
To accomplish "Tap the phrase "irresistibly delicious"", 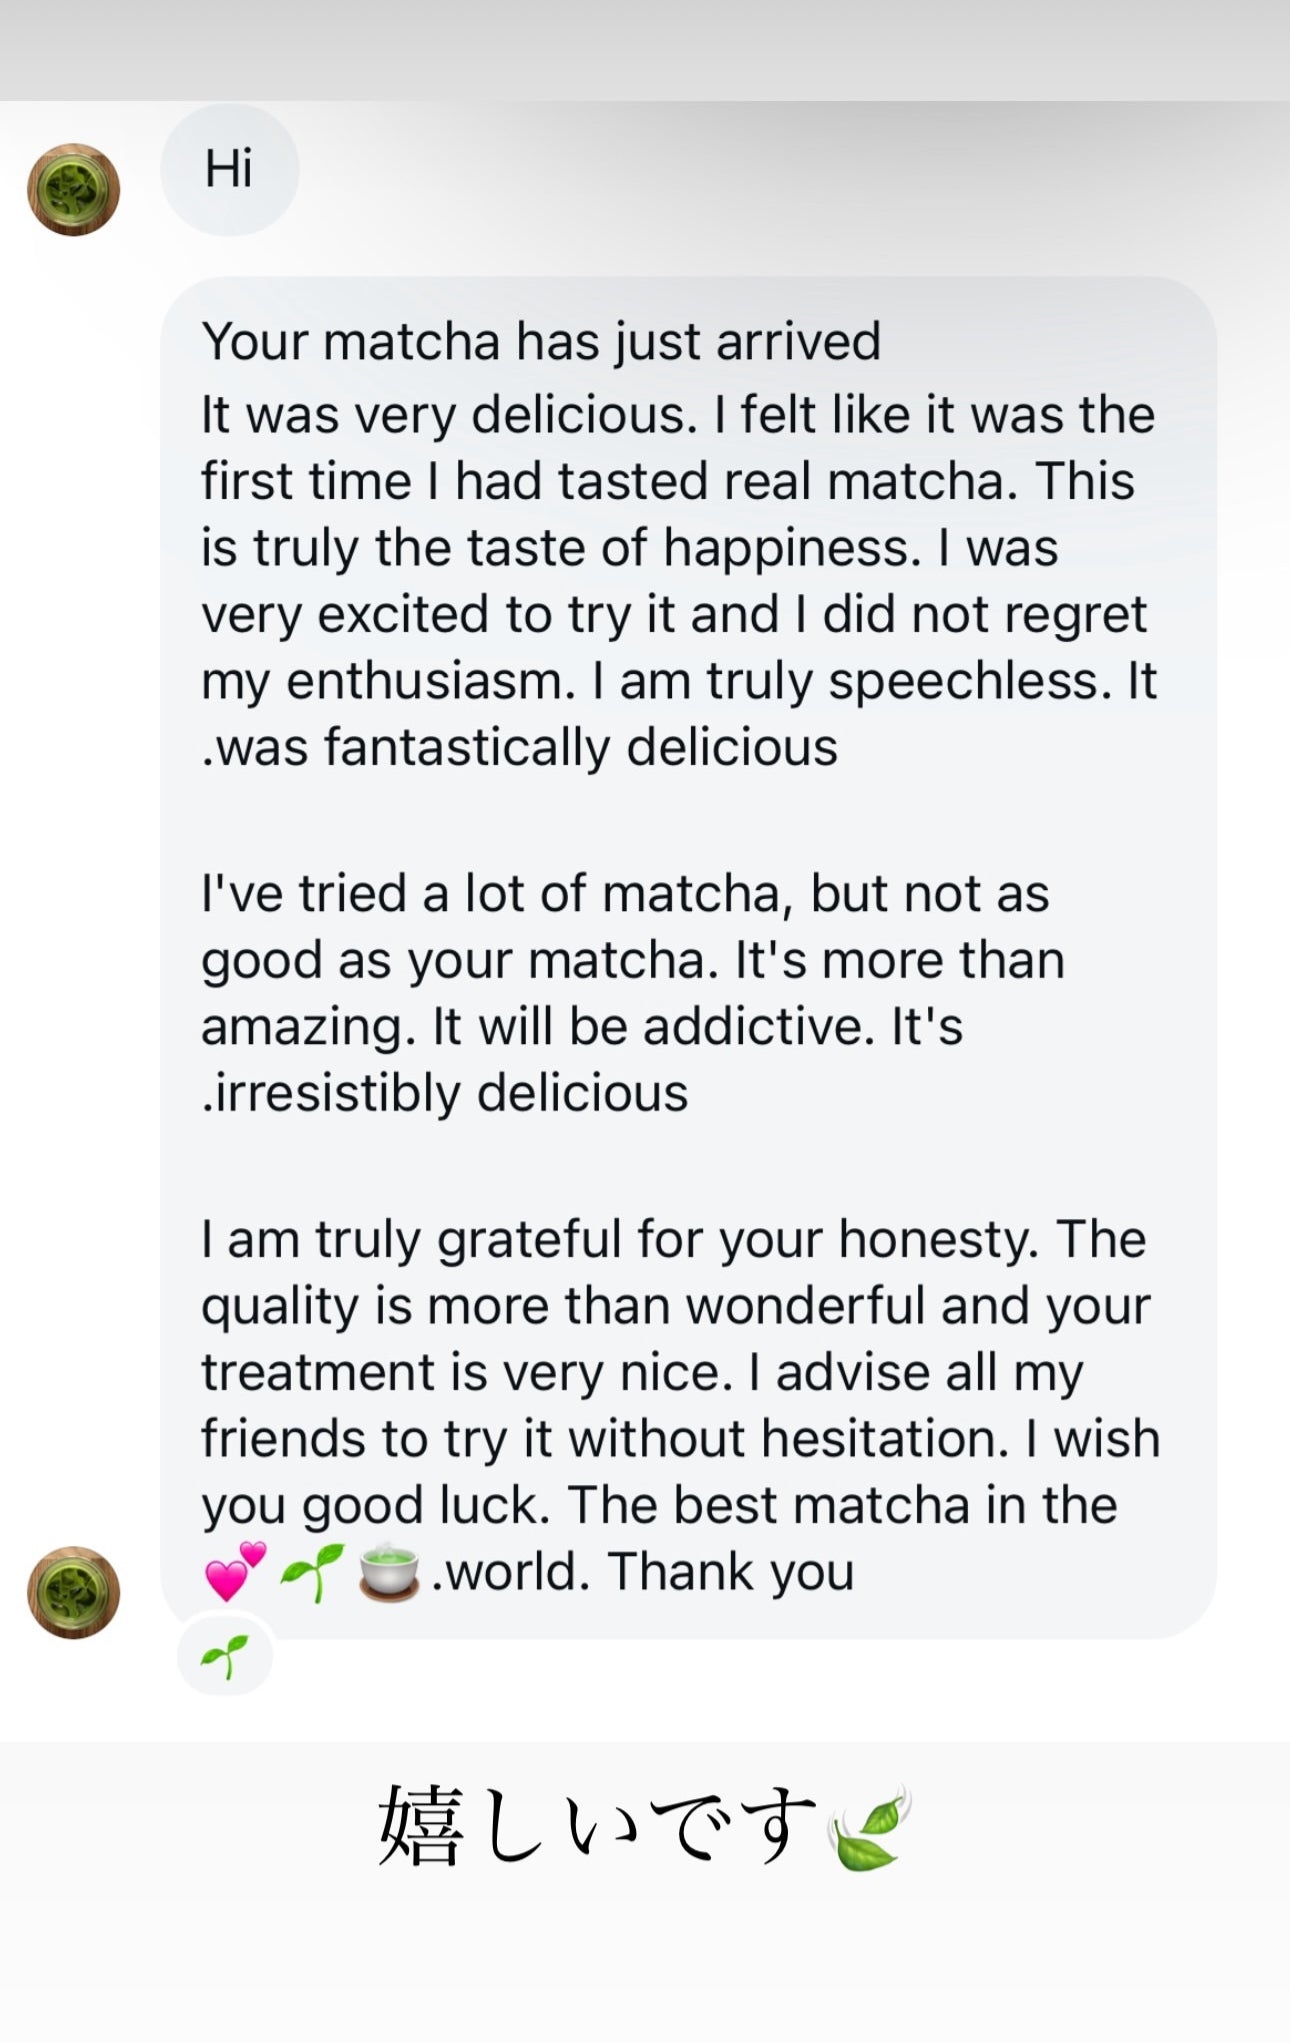I will tap(450, 1093).
